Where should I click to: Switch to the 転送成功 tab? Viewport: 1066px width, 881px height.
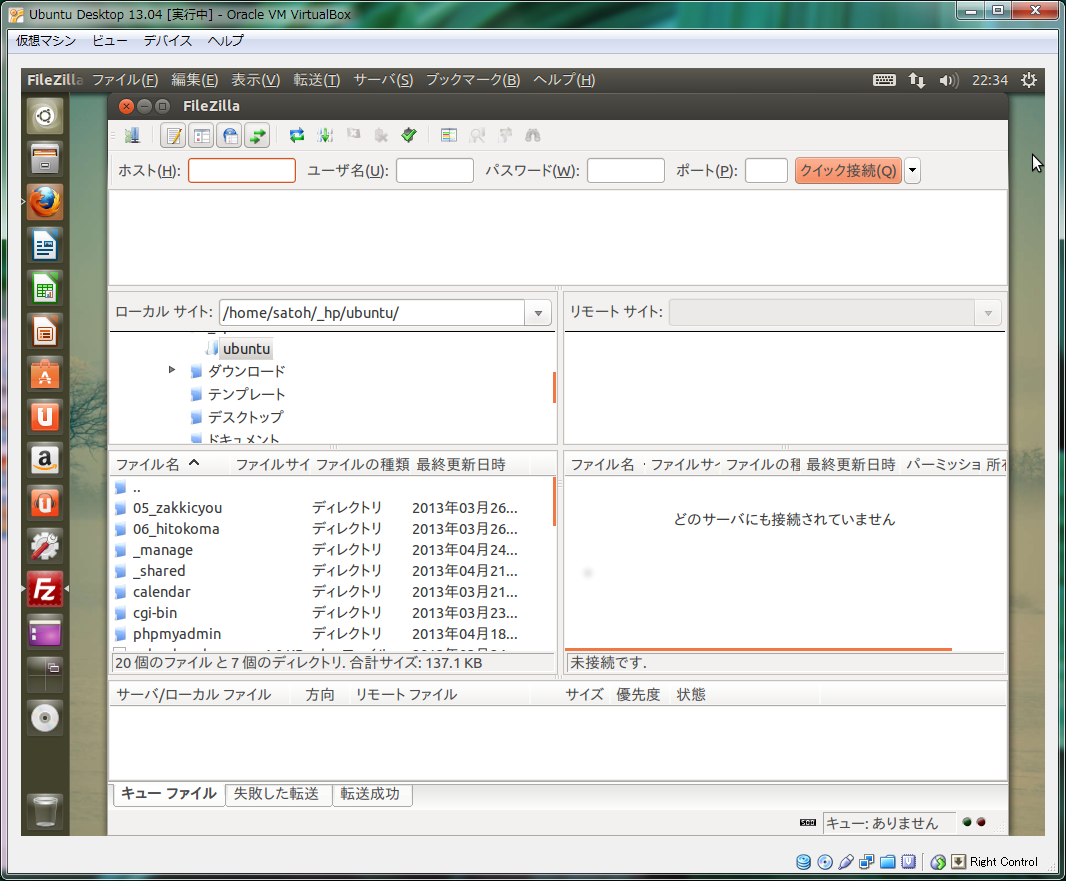coord(371,794)
